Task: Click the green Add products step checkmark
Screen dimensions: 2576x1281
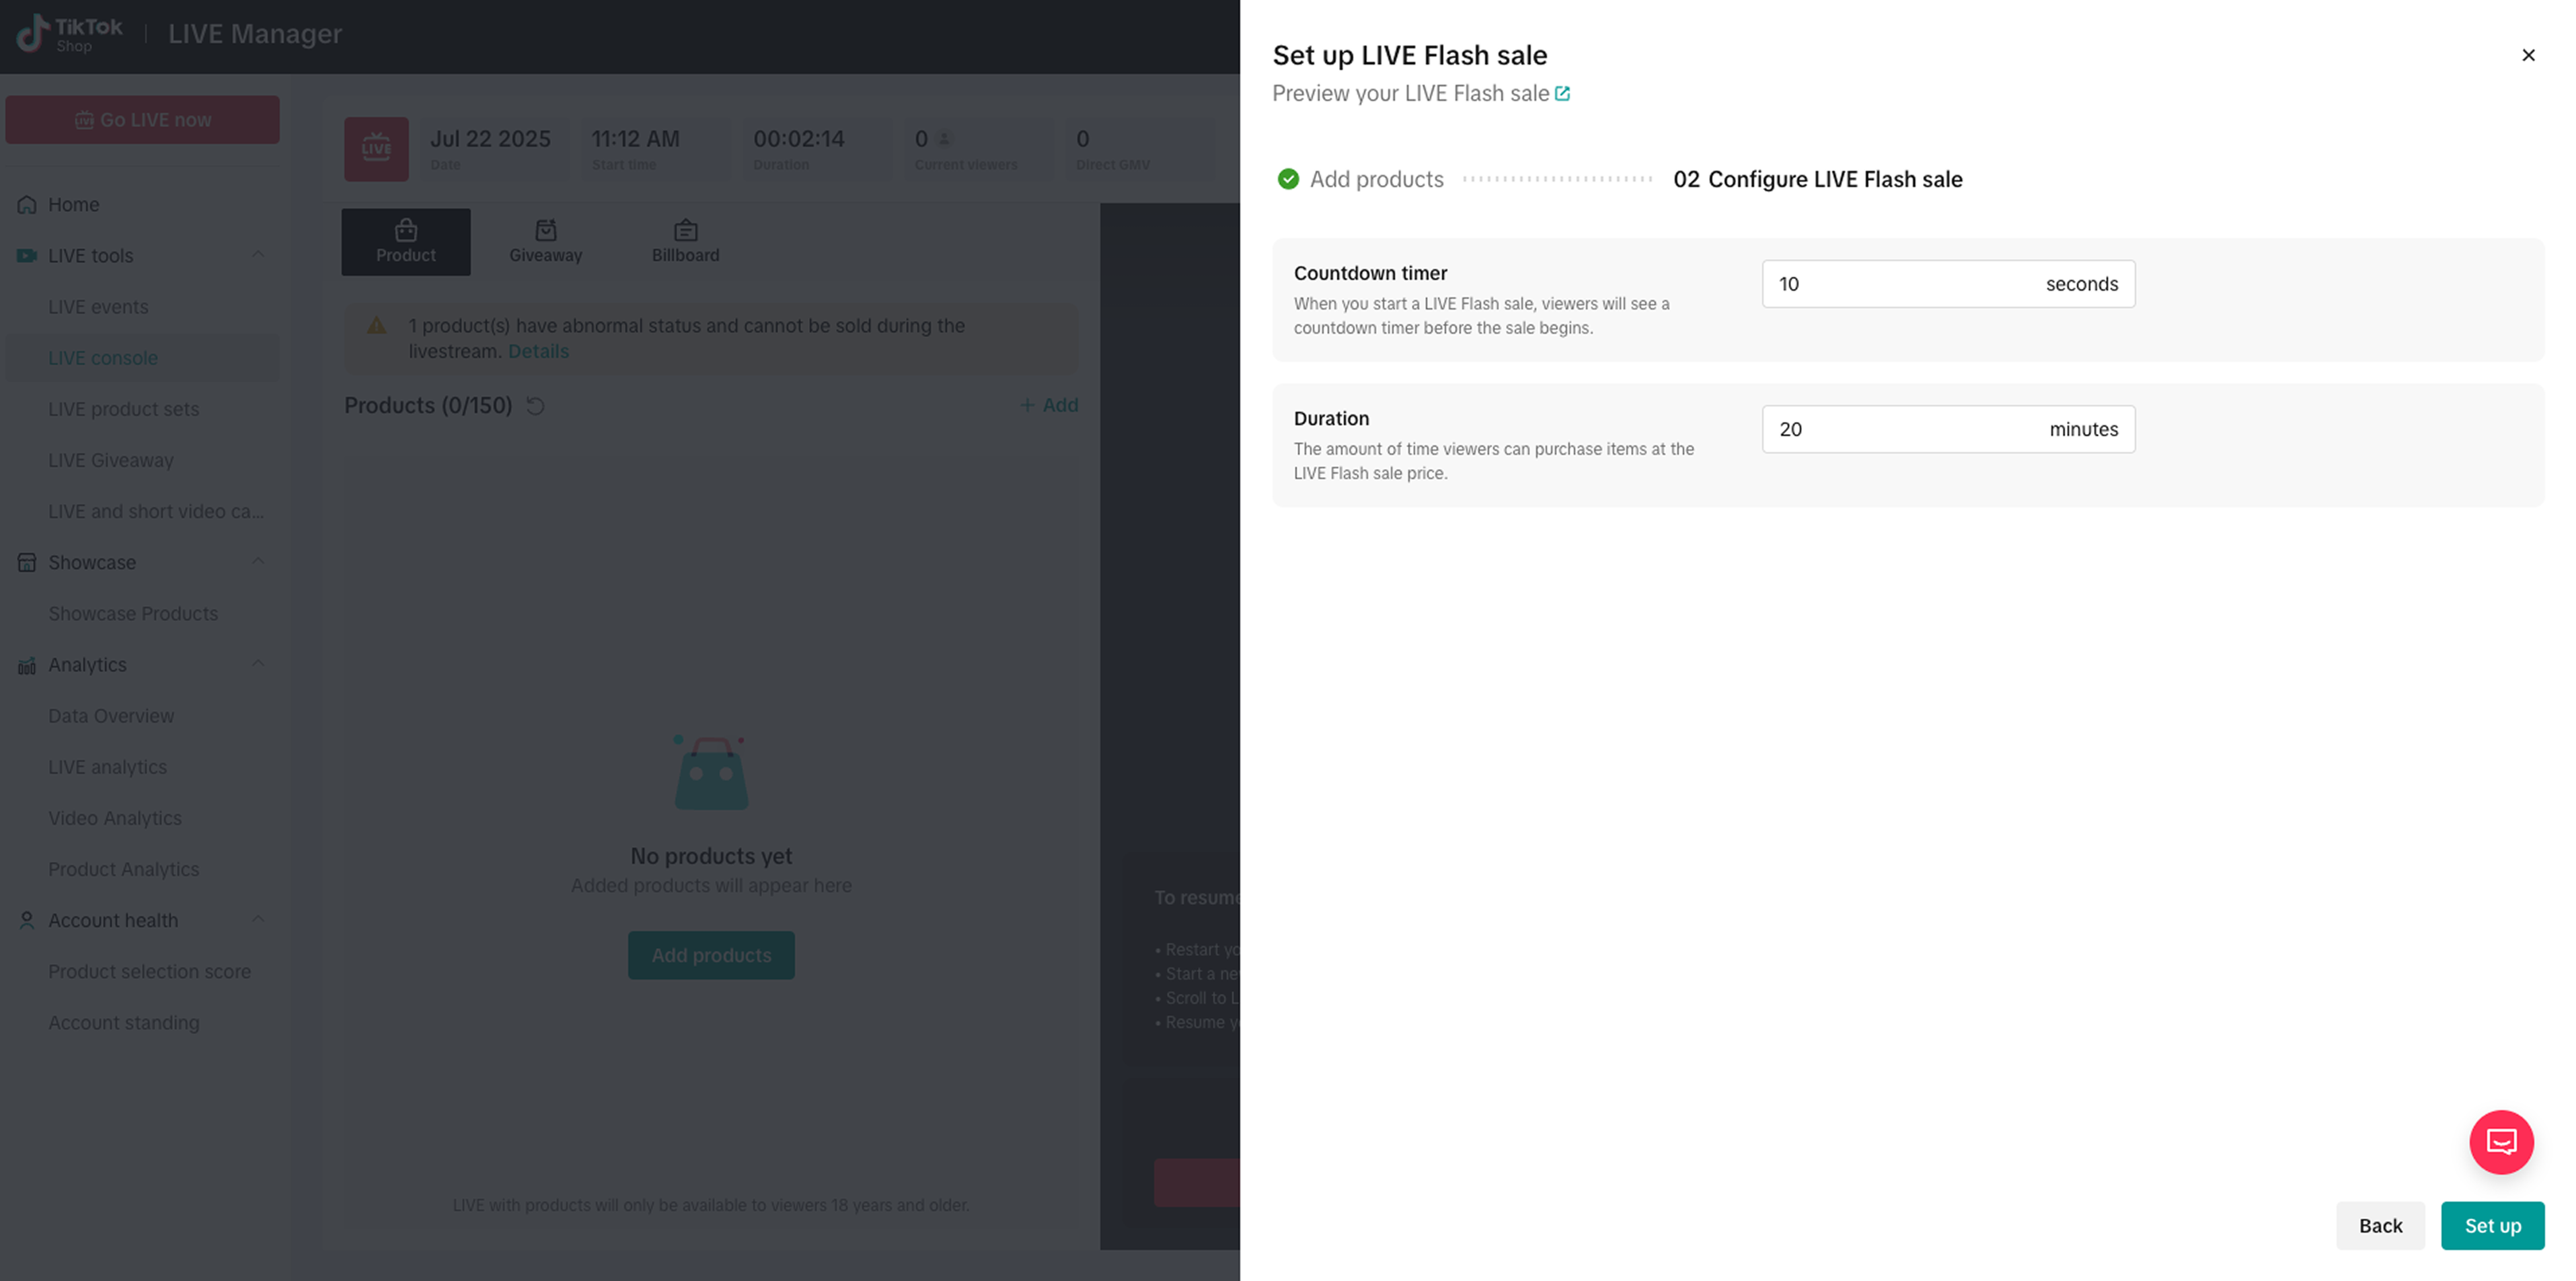Action: [x=1288, y=179]
